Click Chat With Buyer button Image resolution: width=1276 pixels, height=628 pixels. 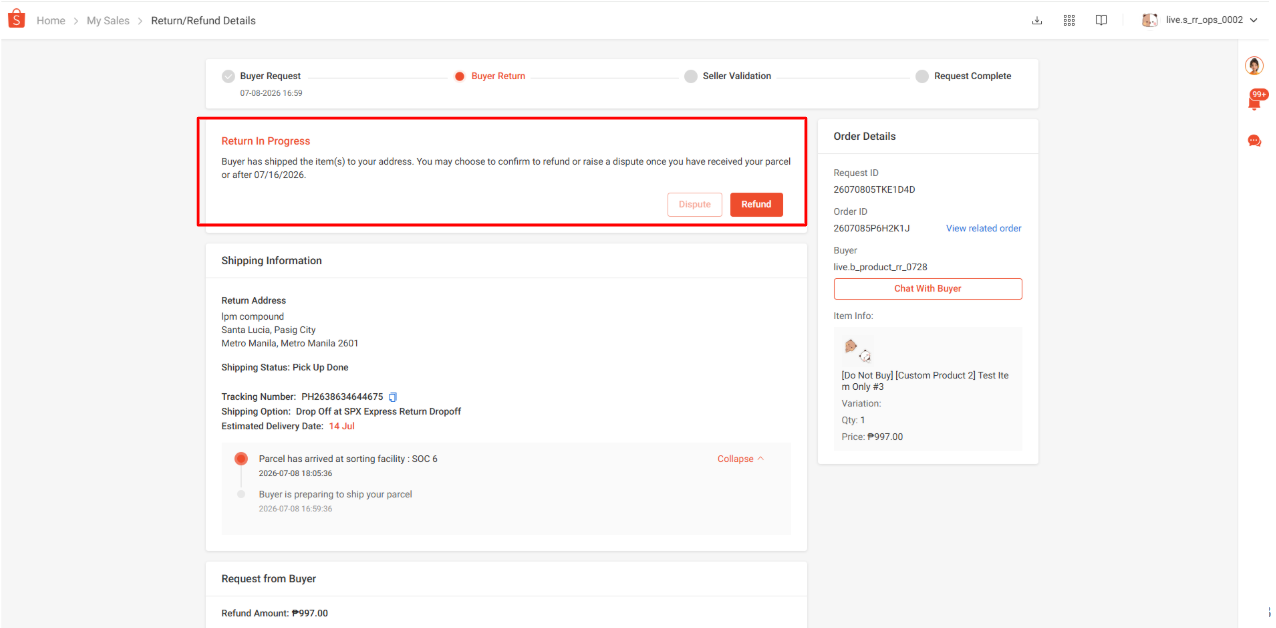click(x=928, y=288)
